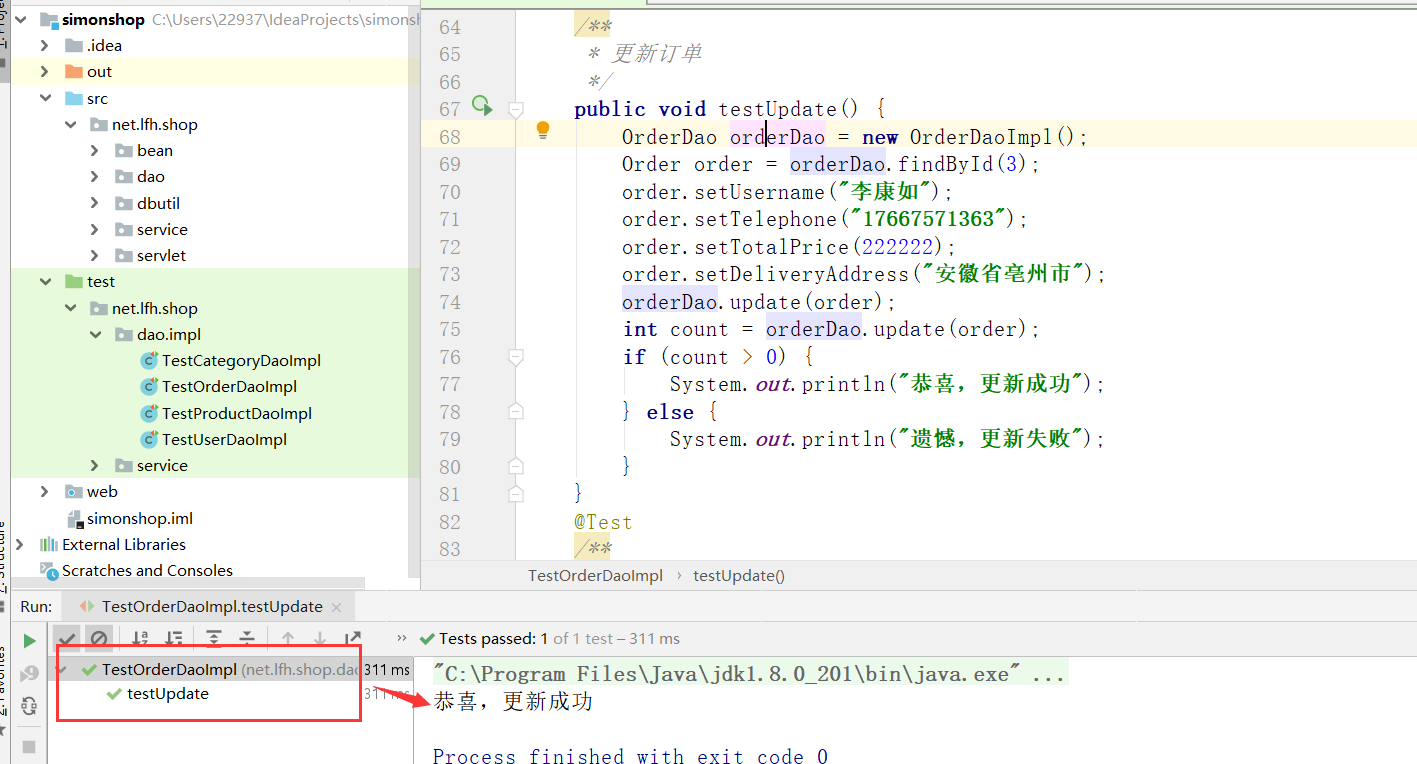Expand the dao package under src

coord(95,176)
